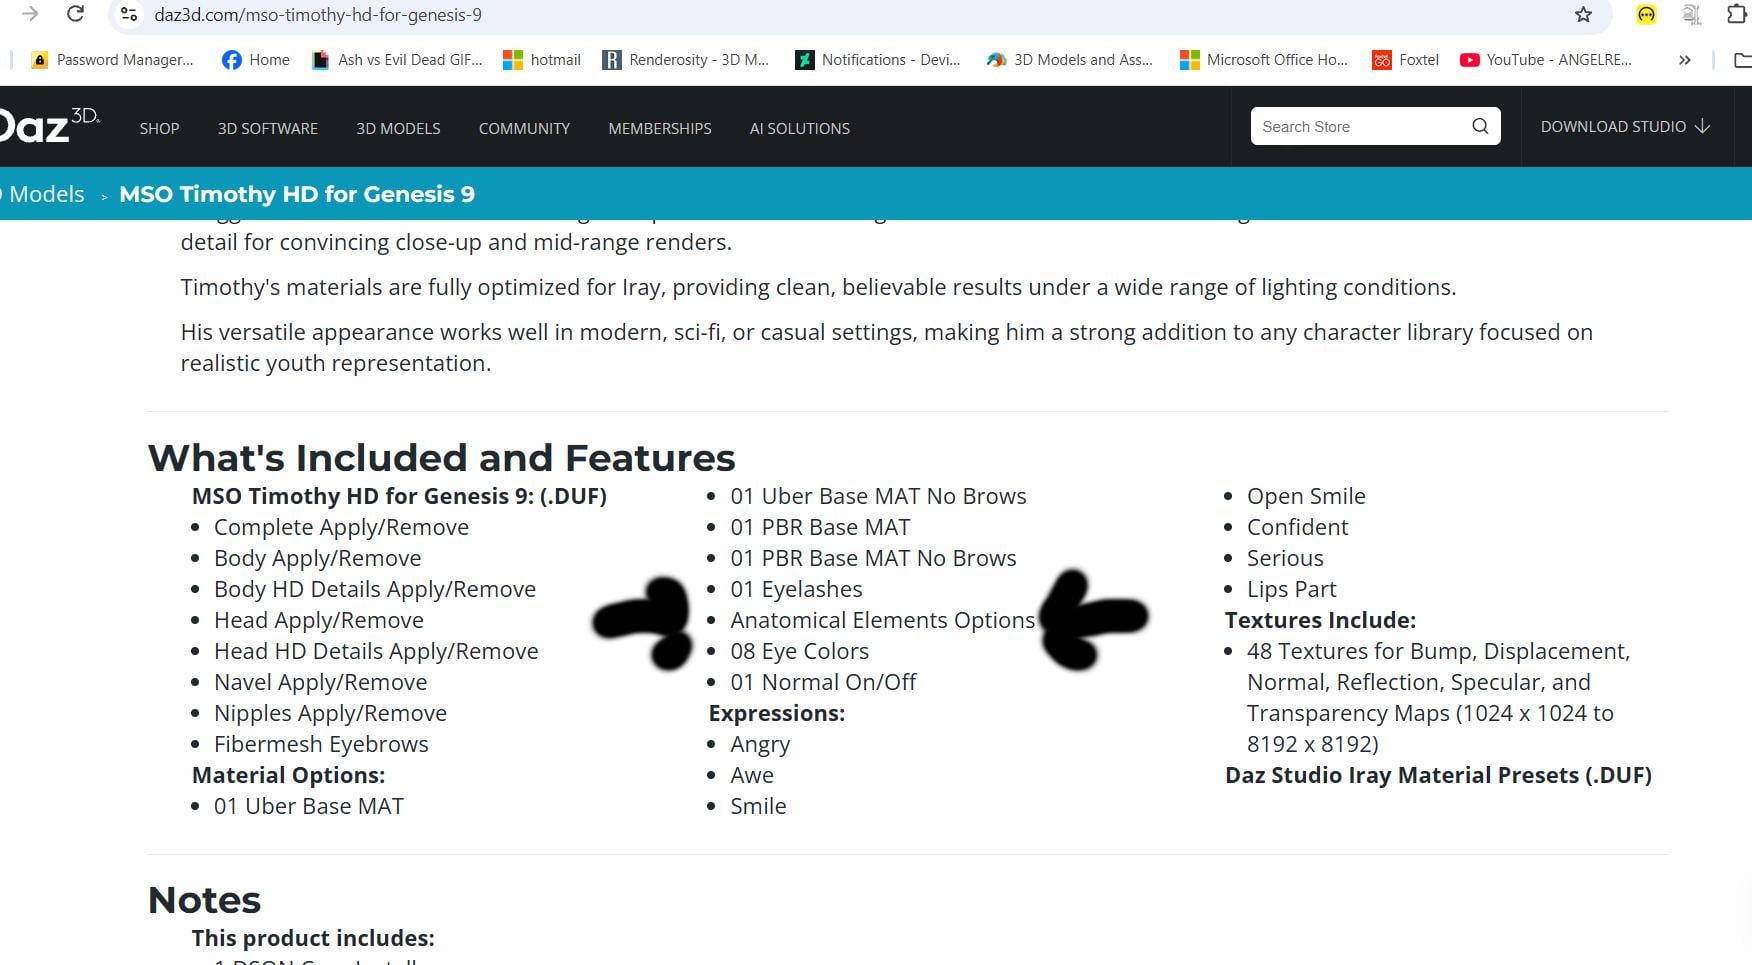Viewport: 1752px width, 965px height.
Task: Click the 'Lips Part' expression item
Action: (1291, 589)
